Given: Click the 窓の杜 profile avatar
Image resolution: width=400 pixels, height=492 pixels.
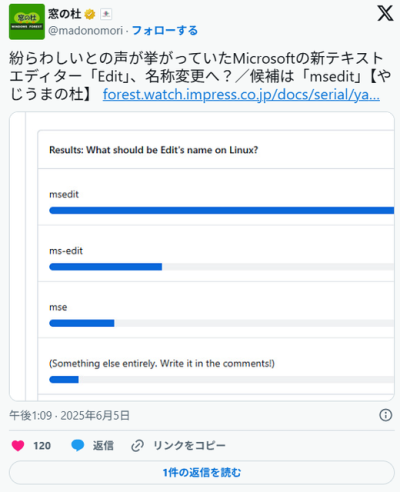Looking at the screenshot, I should pyautogui.click(x=27, y=22).
